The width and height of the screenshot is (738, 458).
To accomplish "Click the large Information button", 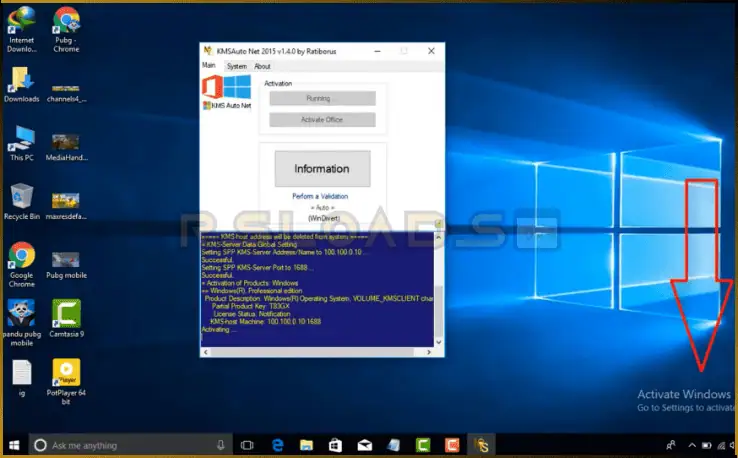I will (x=322, y=169).
